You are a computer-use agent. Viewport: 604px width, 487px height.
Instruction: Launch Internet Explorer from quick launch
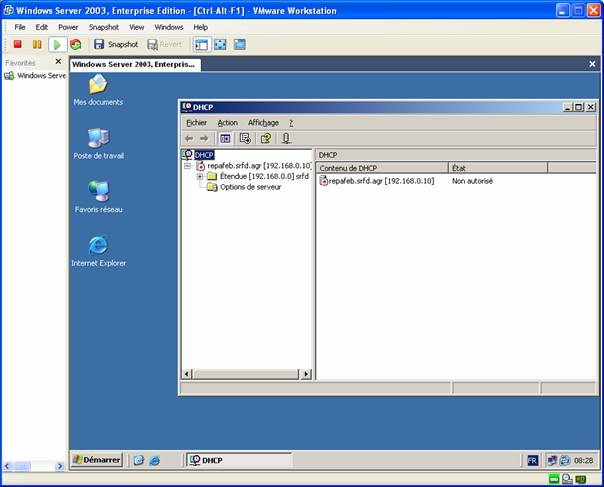[154, 460]
